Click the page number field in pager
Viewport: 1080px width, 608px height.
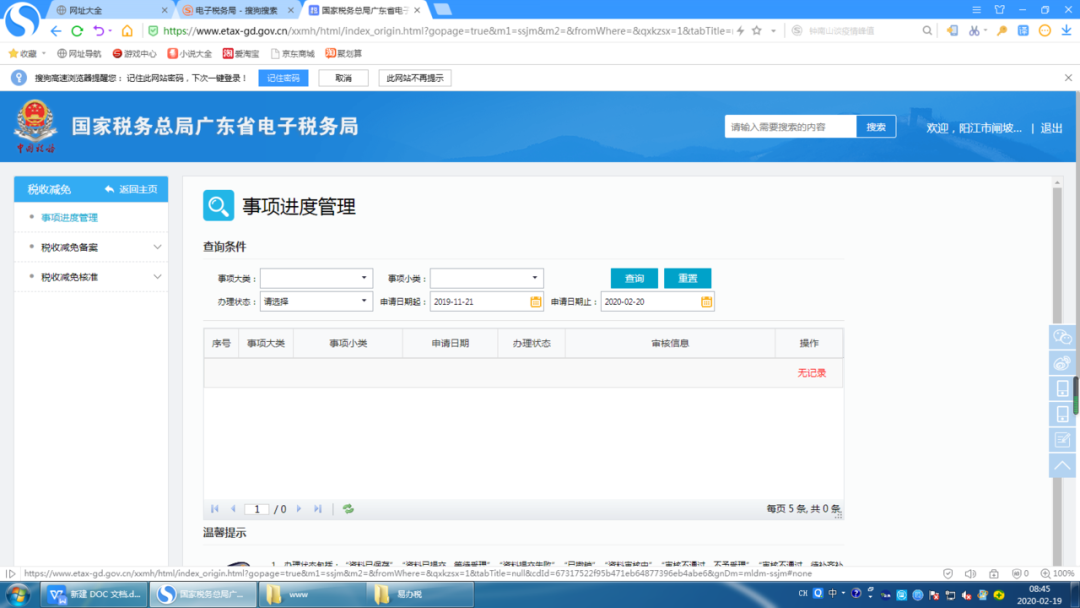257,509
